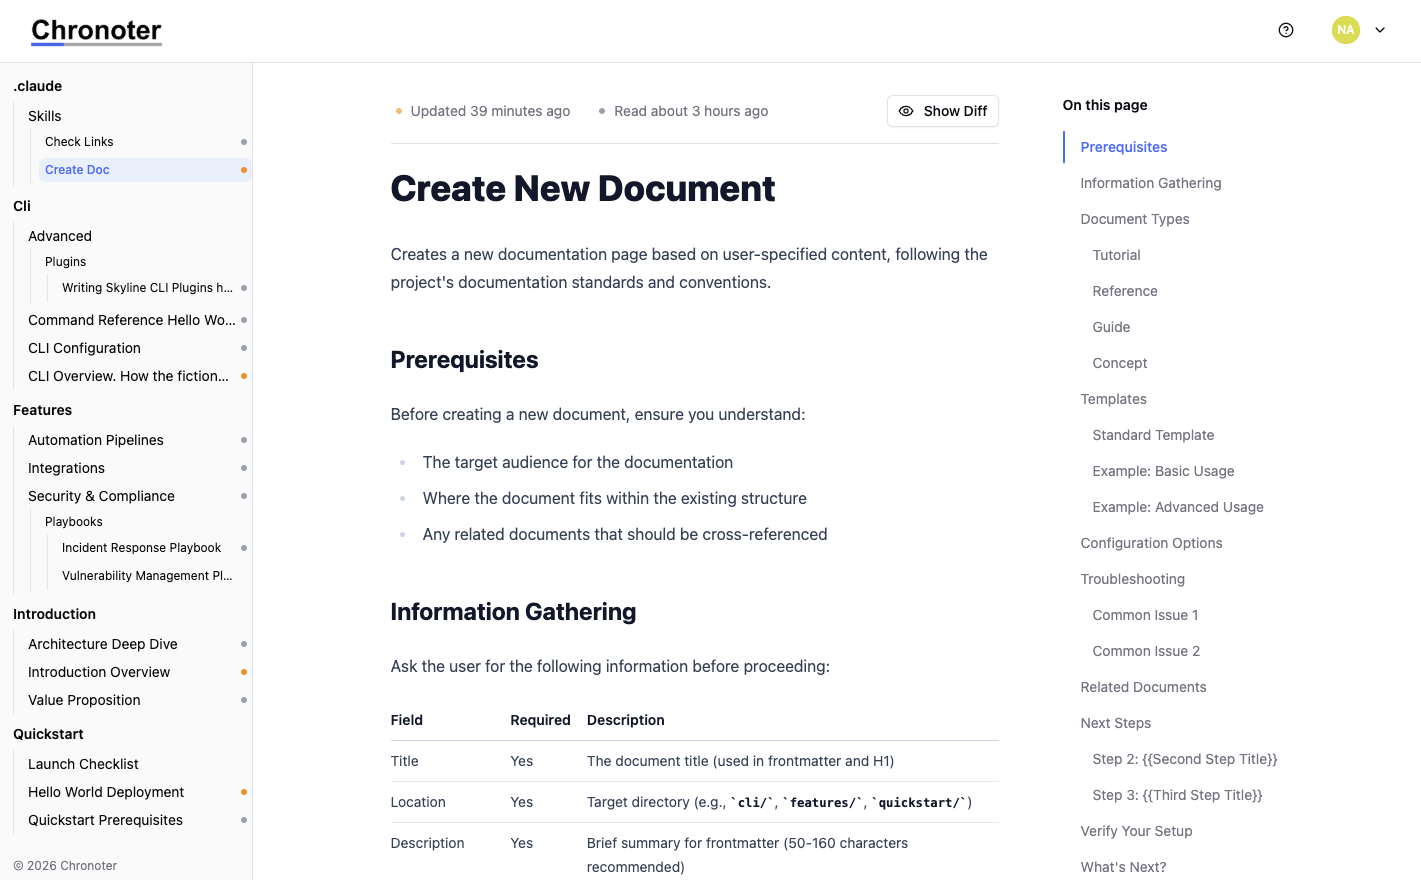This screenshot has height=880, width=1421.
Task: Click the status dot next to Check Links
Action: point(244,141)
